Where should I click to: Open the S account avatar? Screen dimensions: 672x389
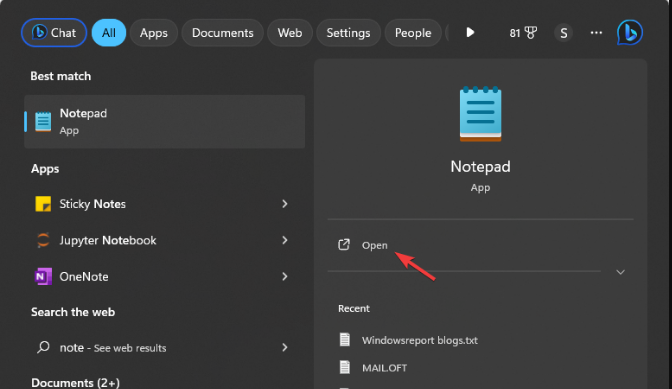564,33
